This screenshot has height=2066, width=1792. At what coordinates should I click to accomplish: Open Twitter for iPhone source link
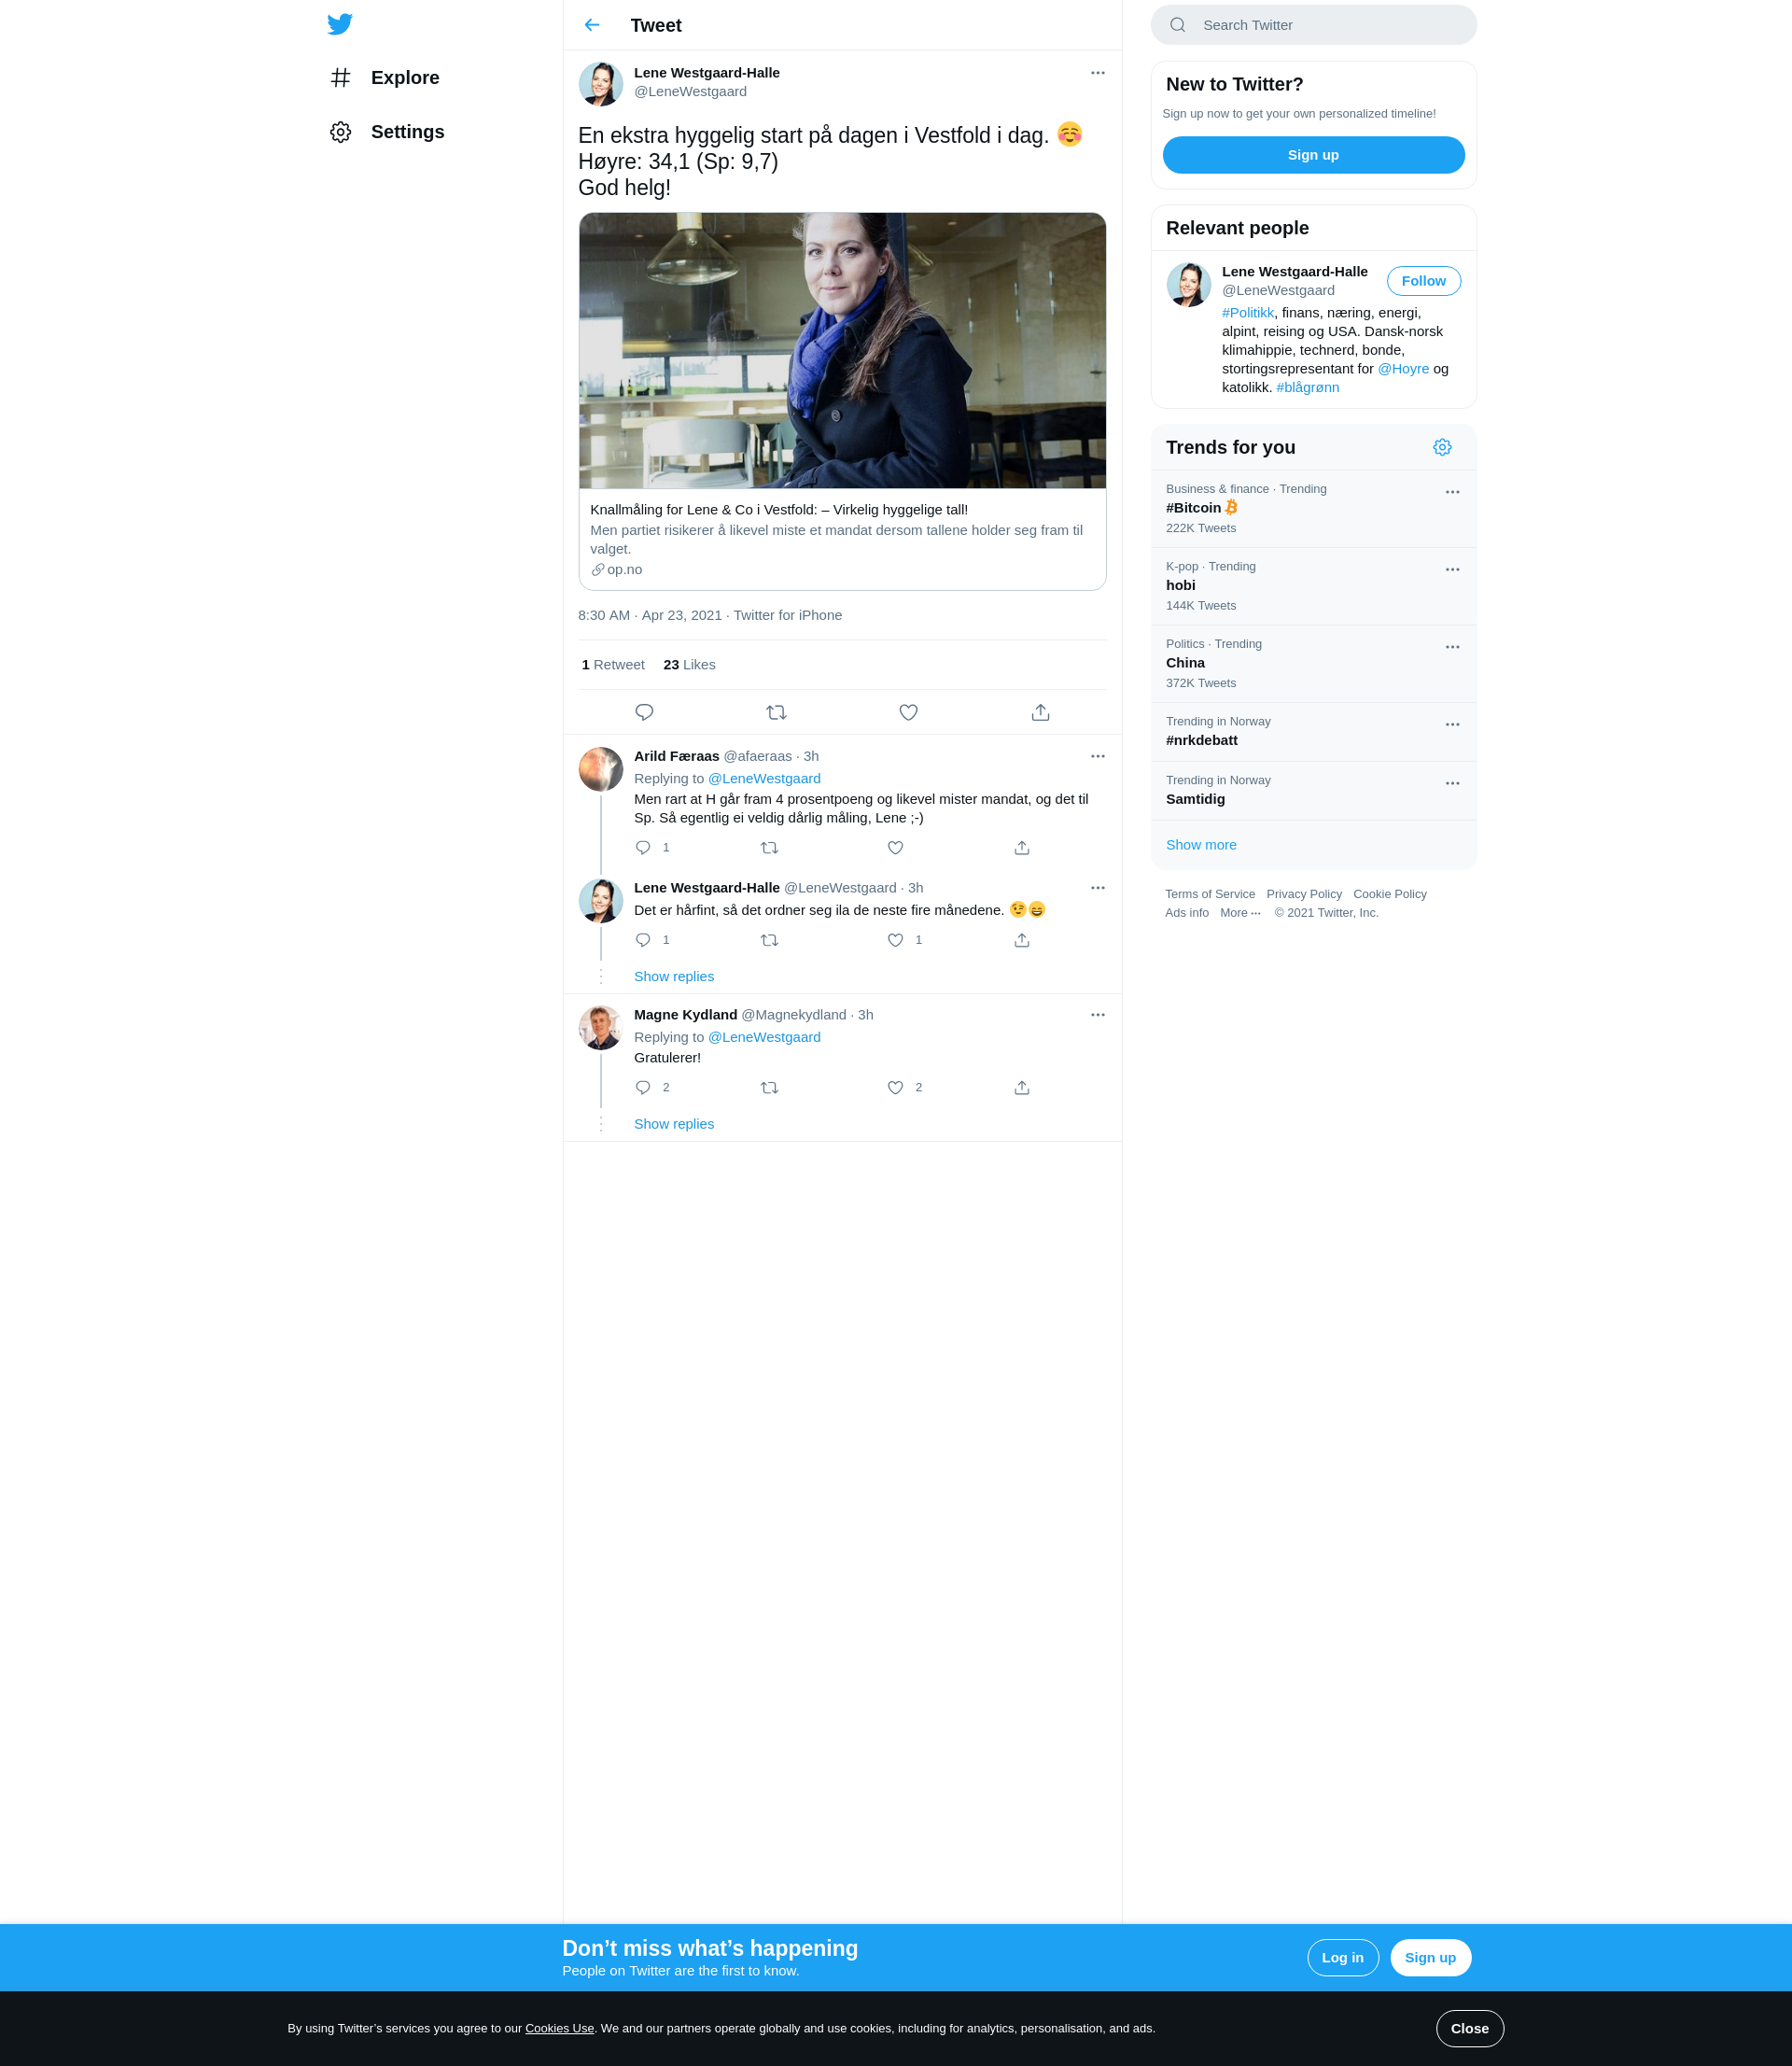[787, 615]
